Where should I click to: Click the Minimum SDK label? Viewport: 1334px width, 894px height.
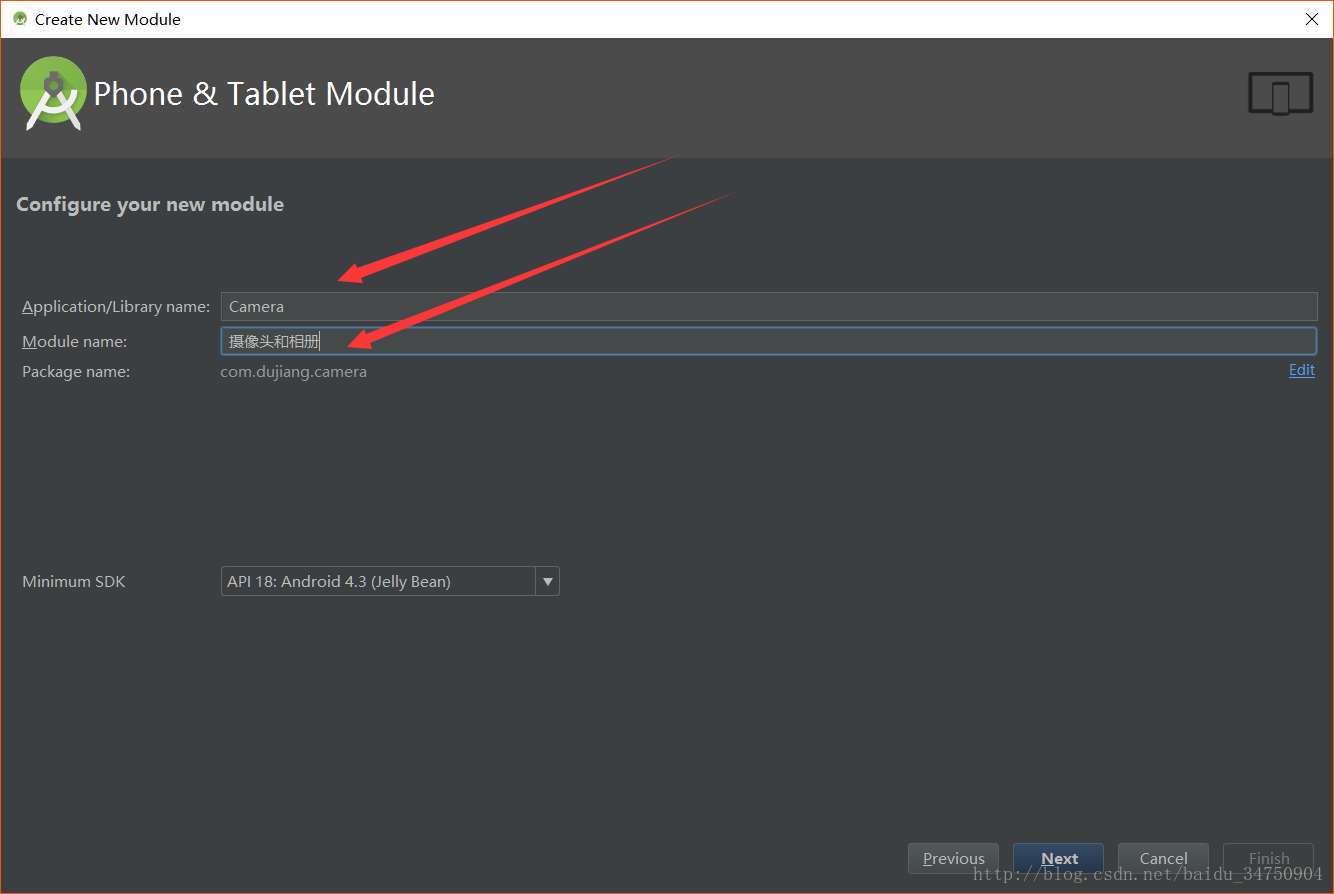pos(74,581)
